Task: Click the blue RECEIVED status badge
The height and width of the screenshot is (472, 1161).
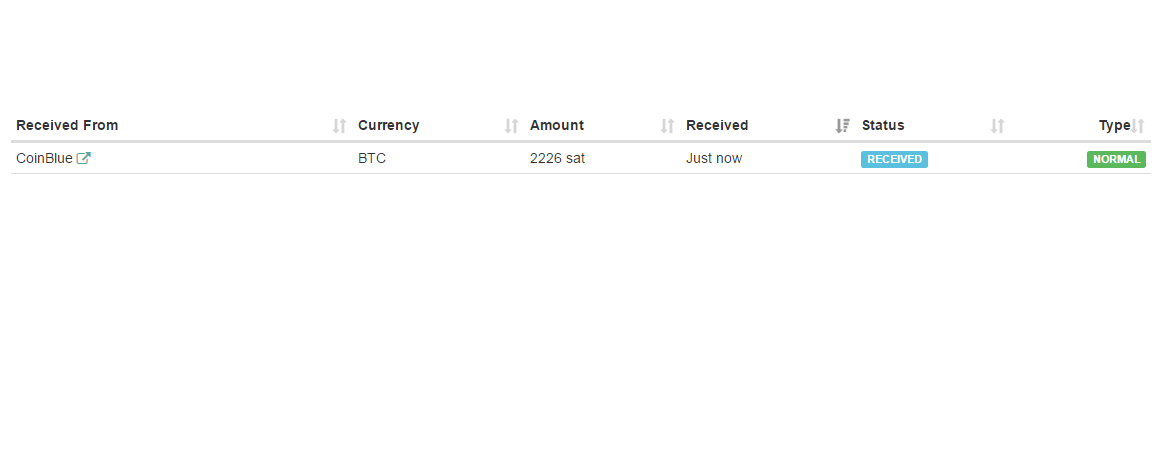Action: [894, 159]
